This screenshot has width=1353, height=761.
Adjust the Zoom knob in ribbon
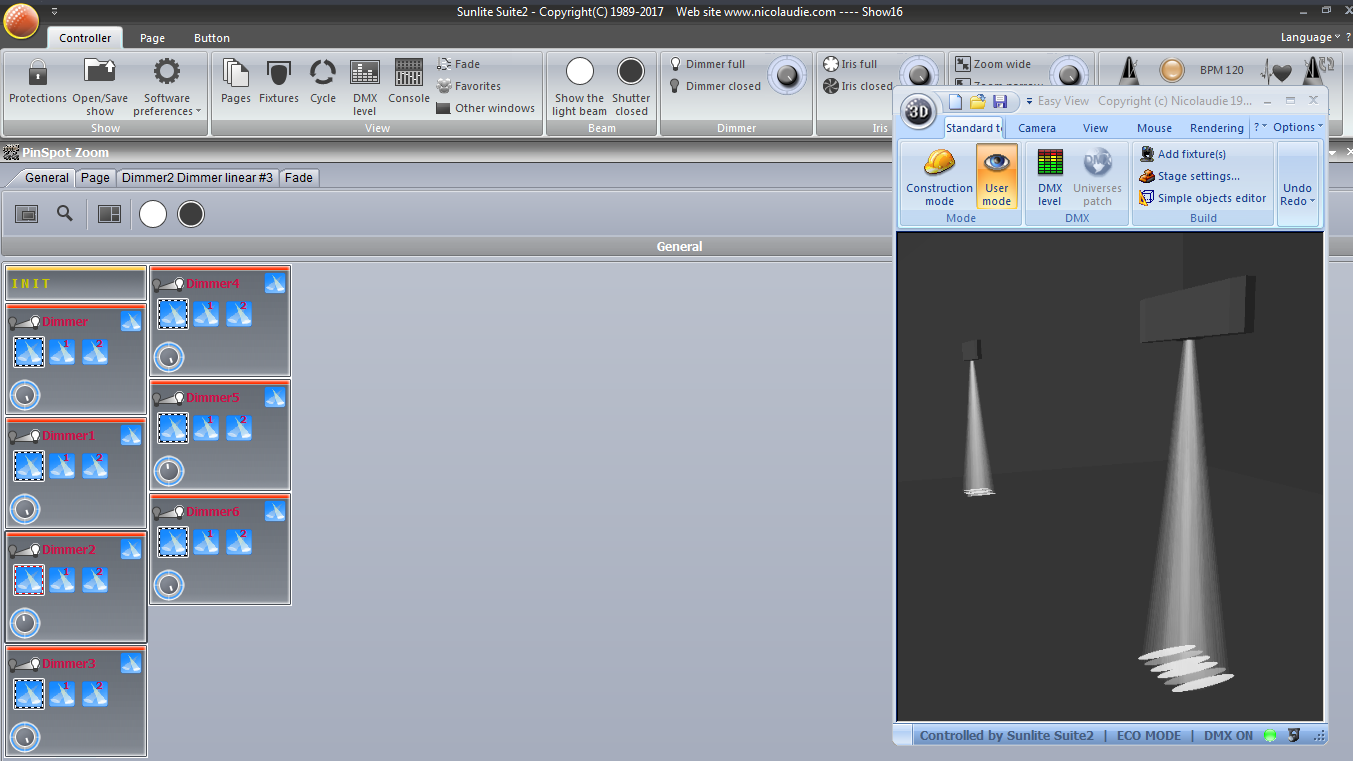point(1069,75)
